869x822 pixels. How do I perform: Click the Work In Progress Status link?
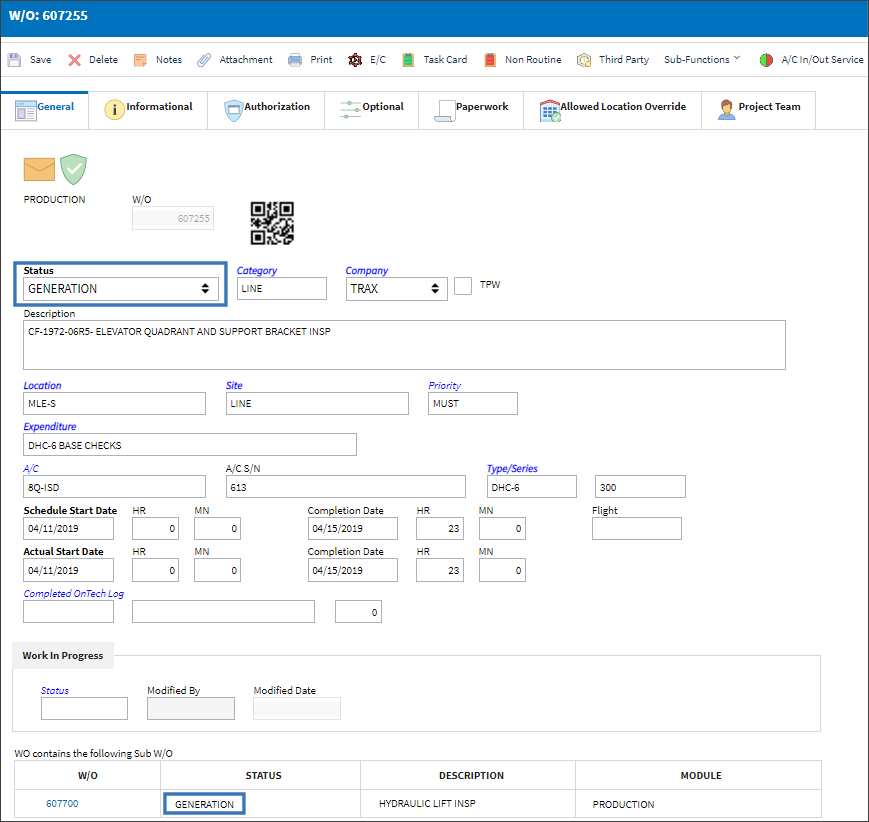55,690
